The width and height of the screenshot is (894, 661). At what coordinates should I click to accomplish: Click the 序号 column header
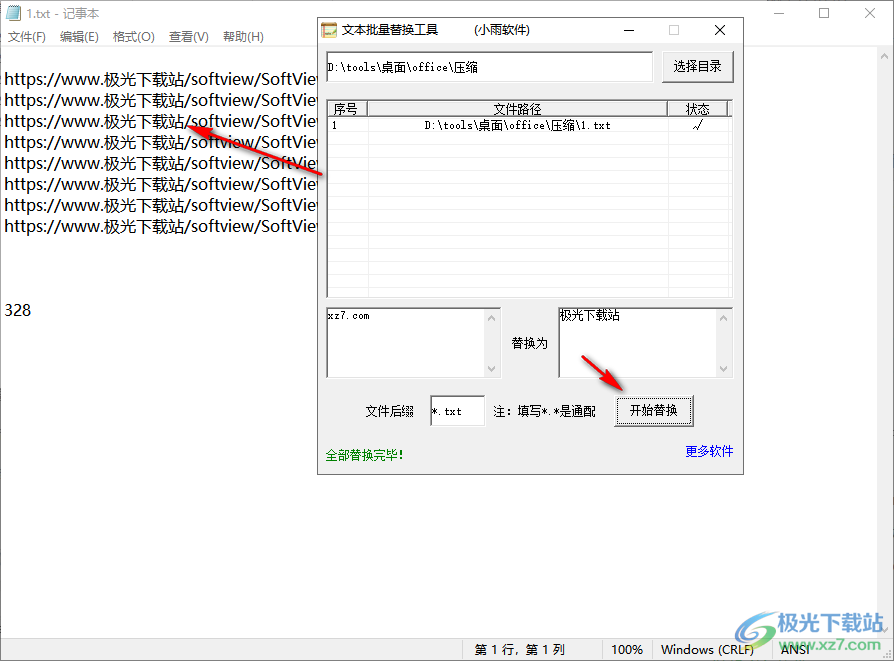coord(347,108)
